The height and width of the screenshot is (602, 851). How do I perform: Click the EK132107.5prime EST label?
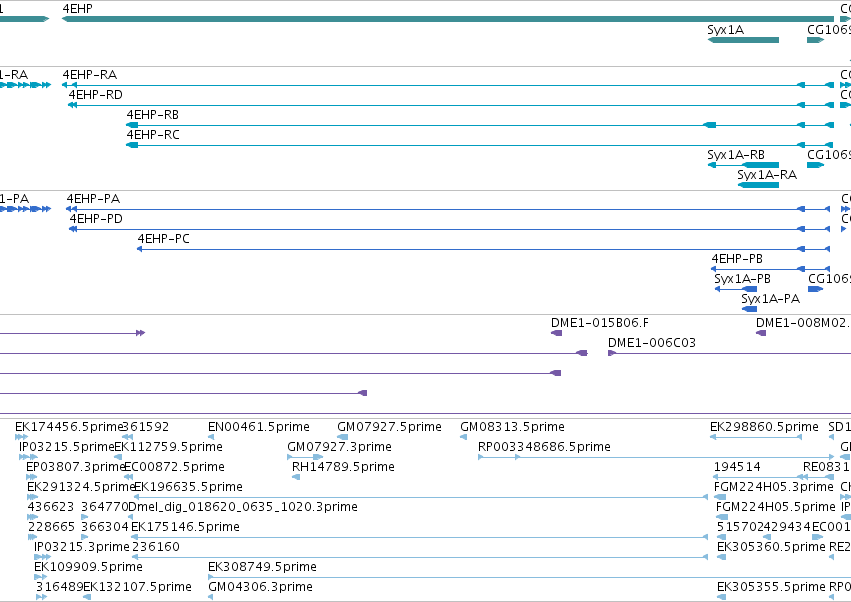(137, 587)
